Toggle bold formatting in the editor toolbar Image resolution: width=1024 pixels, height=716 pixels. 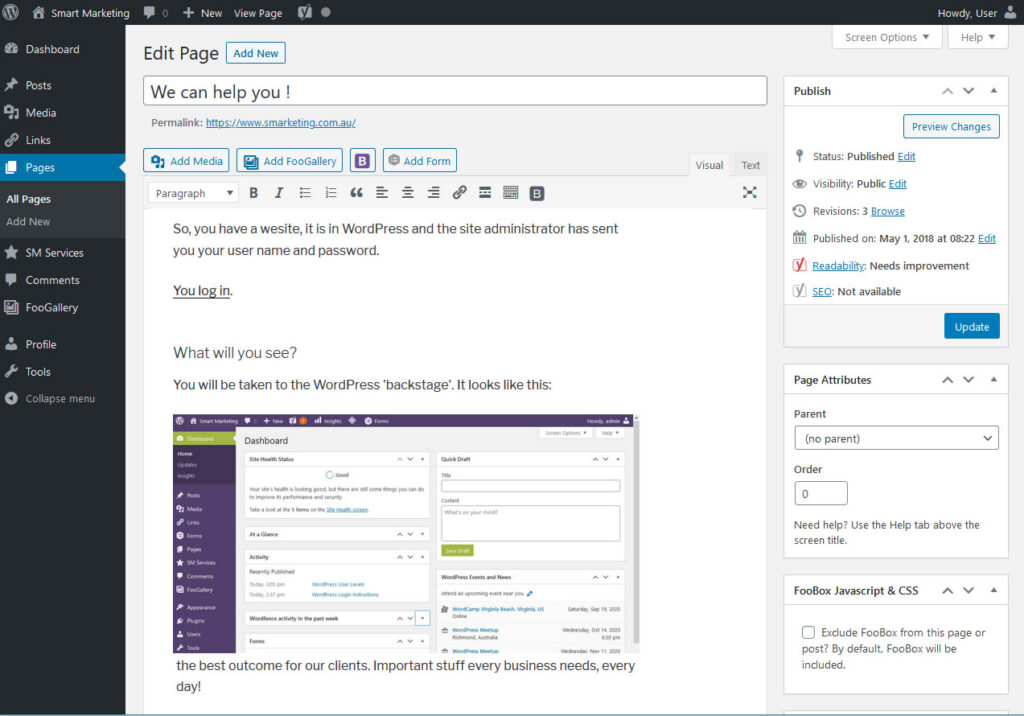(254, 193)
